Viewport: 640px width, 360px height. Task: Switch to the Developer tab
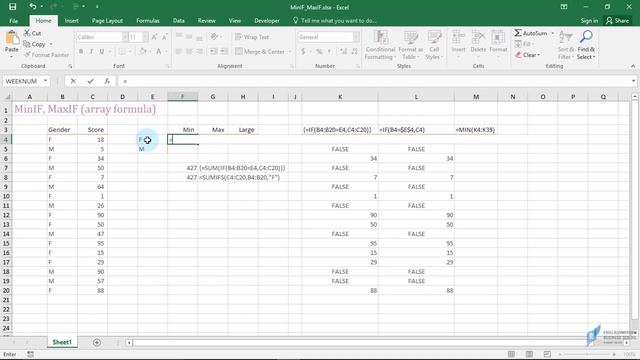[x=267, y=20]
